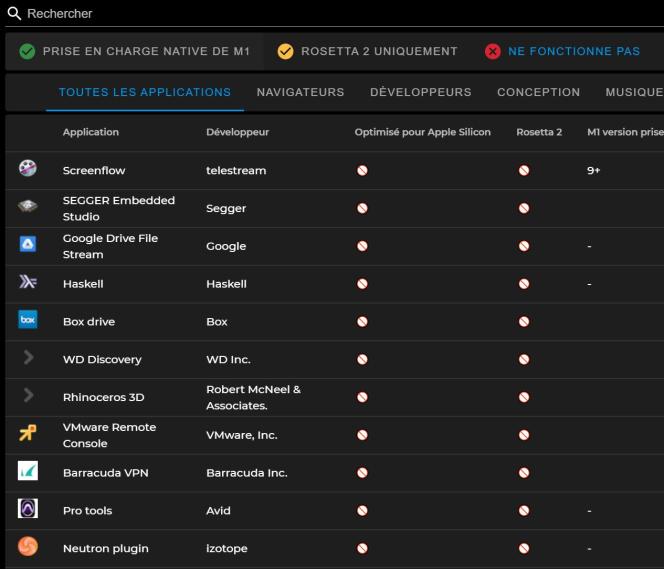
Task: Click the search magnifier icon
Action: (x=14, y=14)
